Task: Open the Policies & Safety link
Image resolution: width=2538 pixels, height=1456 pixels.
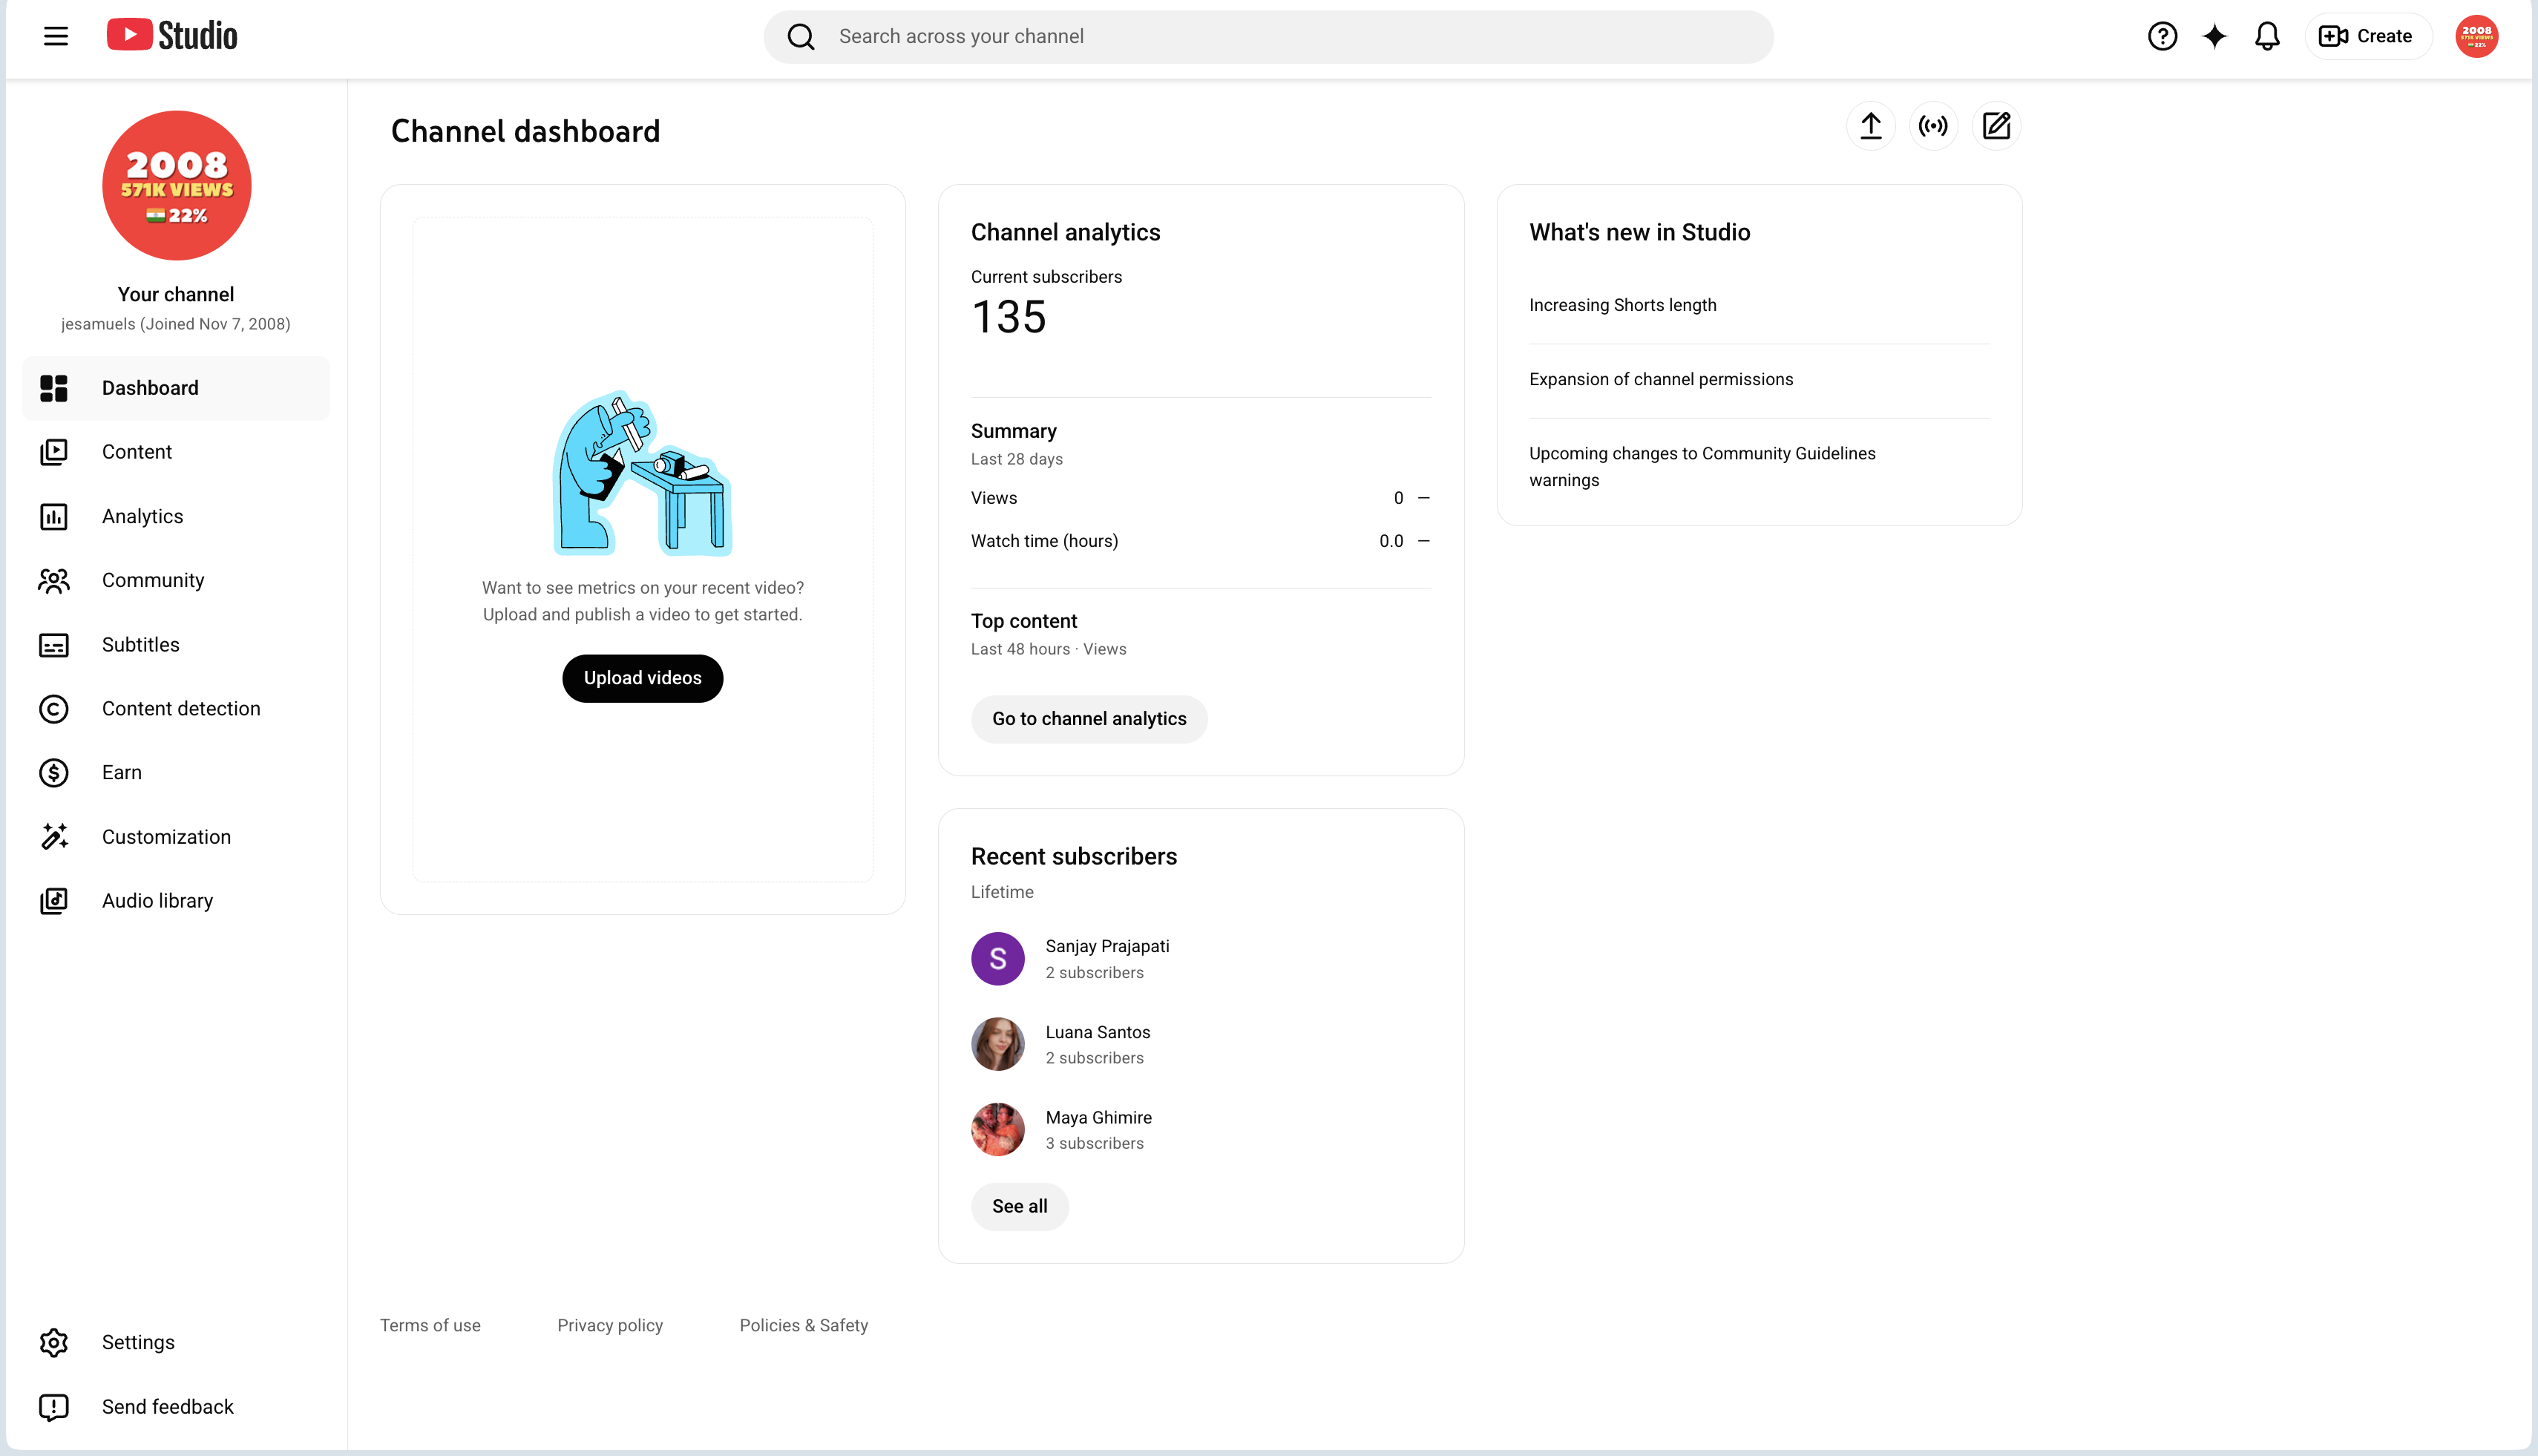Action: pos(803,1325)
